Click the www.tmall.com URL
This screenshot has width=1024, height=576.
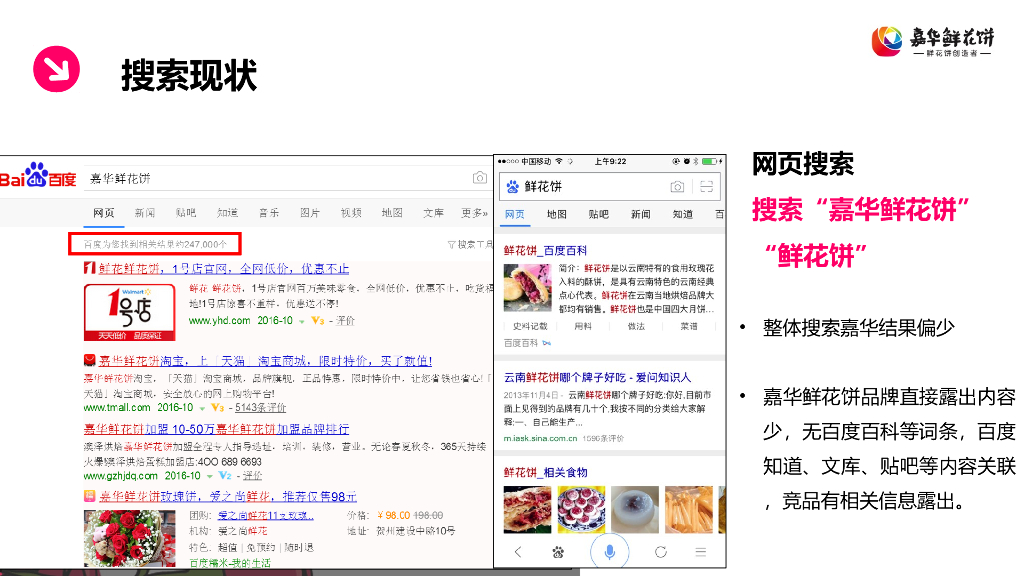[x=117, y=408]
